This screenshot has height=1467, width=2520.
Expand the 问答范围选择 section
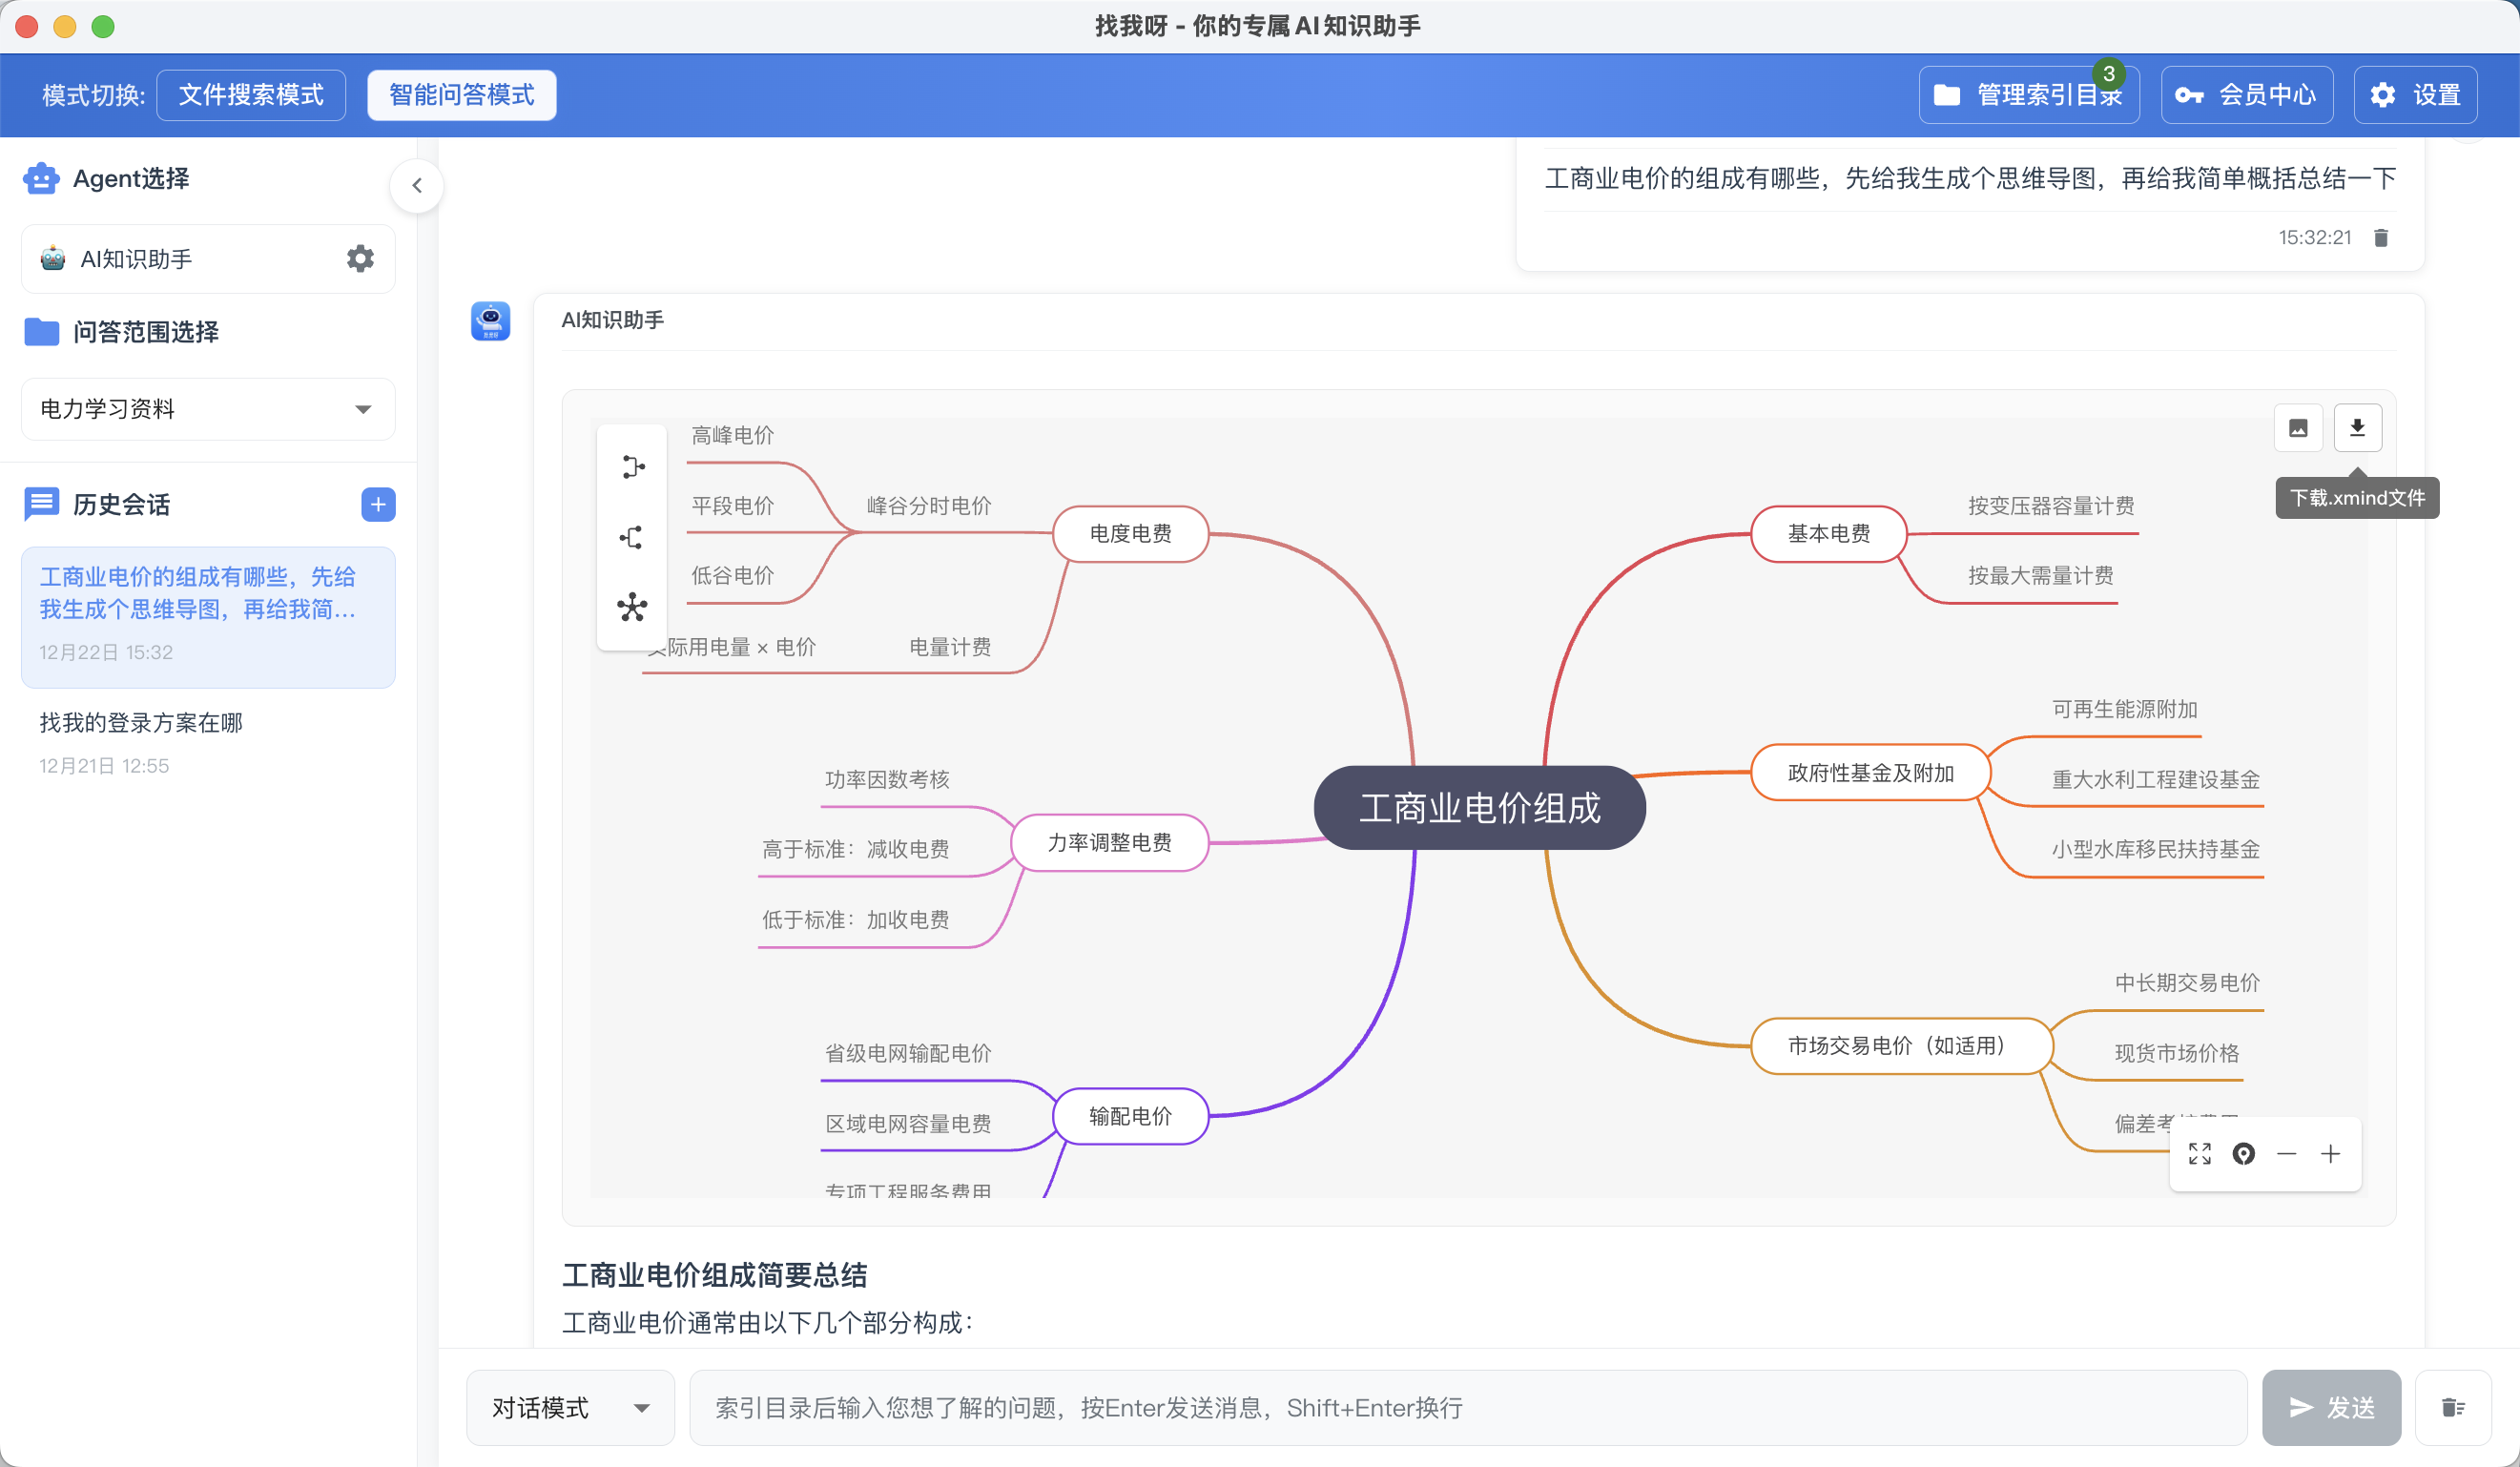146,331
